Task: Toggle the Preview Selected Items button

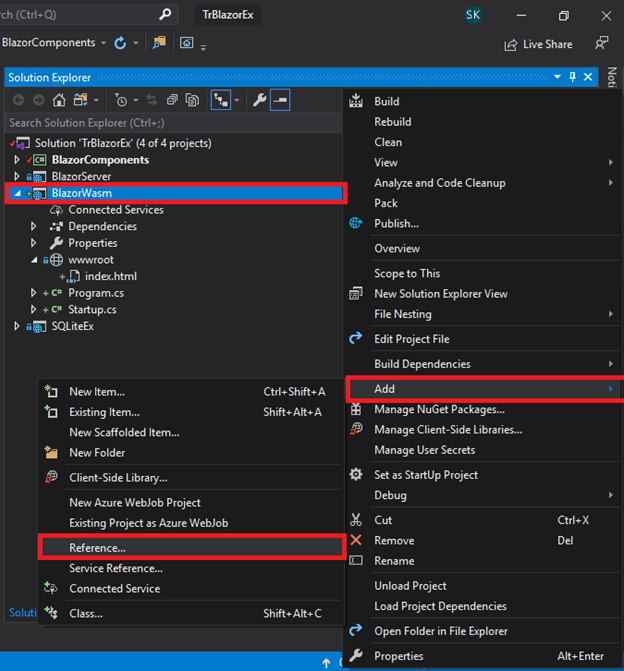Action: tap(280, 100)
